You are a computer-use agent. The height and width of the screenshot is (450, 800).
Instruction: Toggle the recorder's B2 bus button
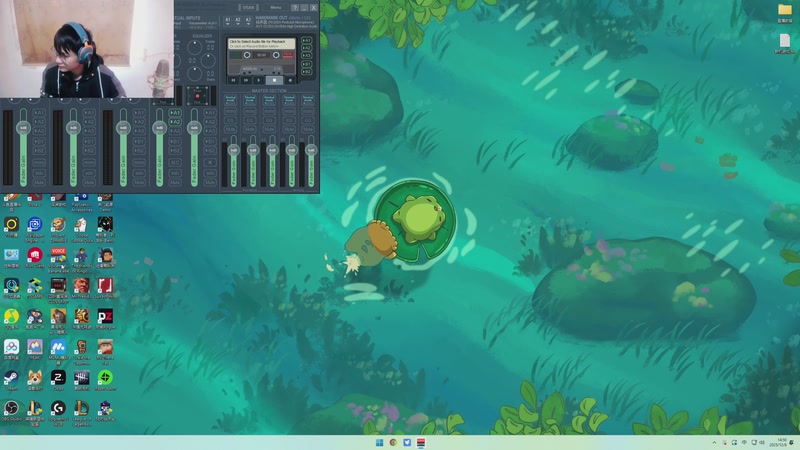pyautogui.click(x=306, y=72)
